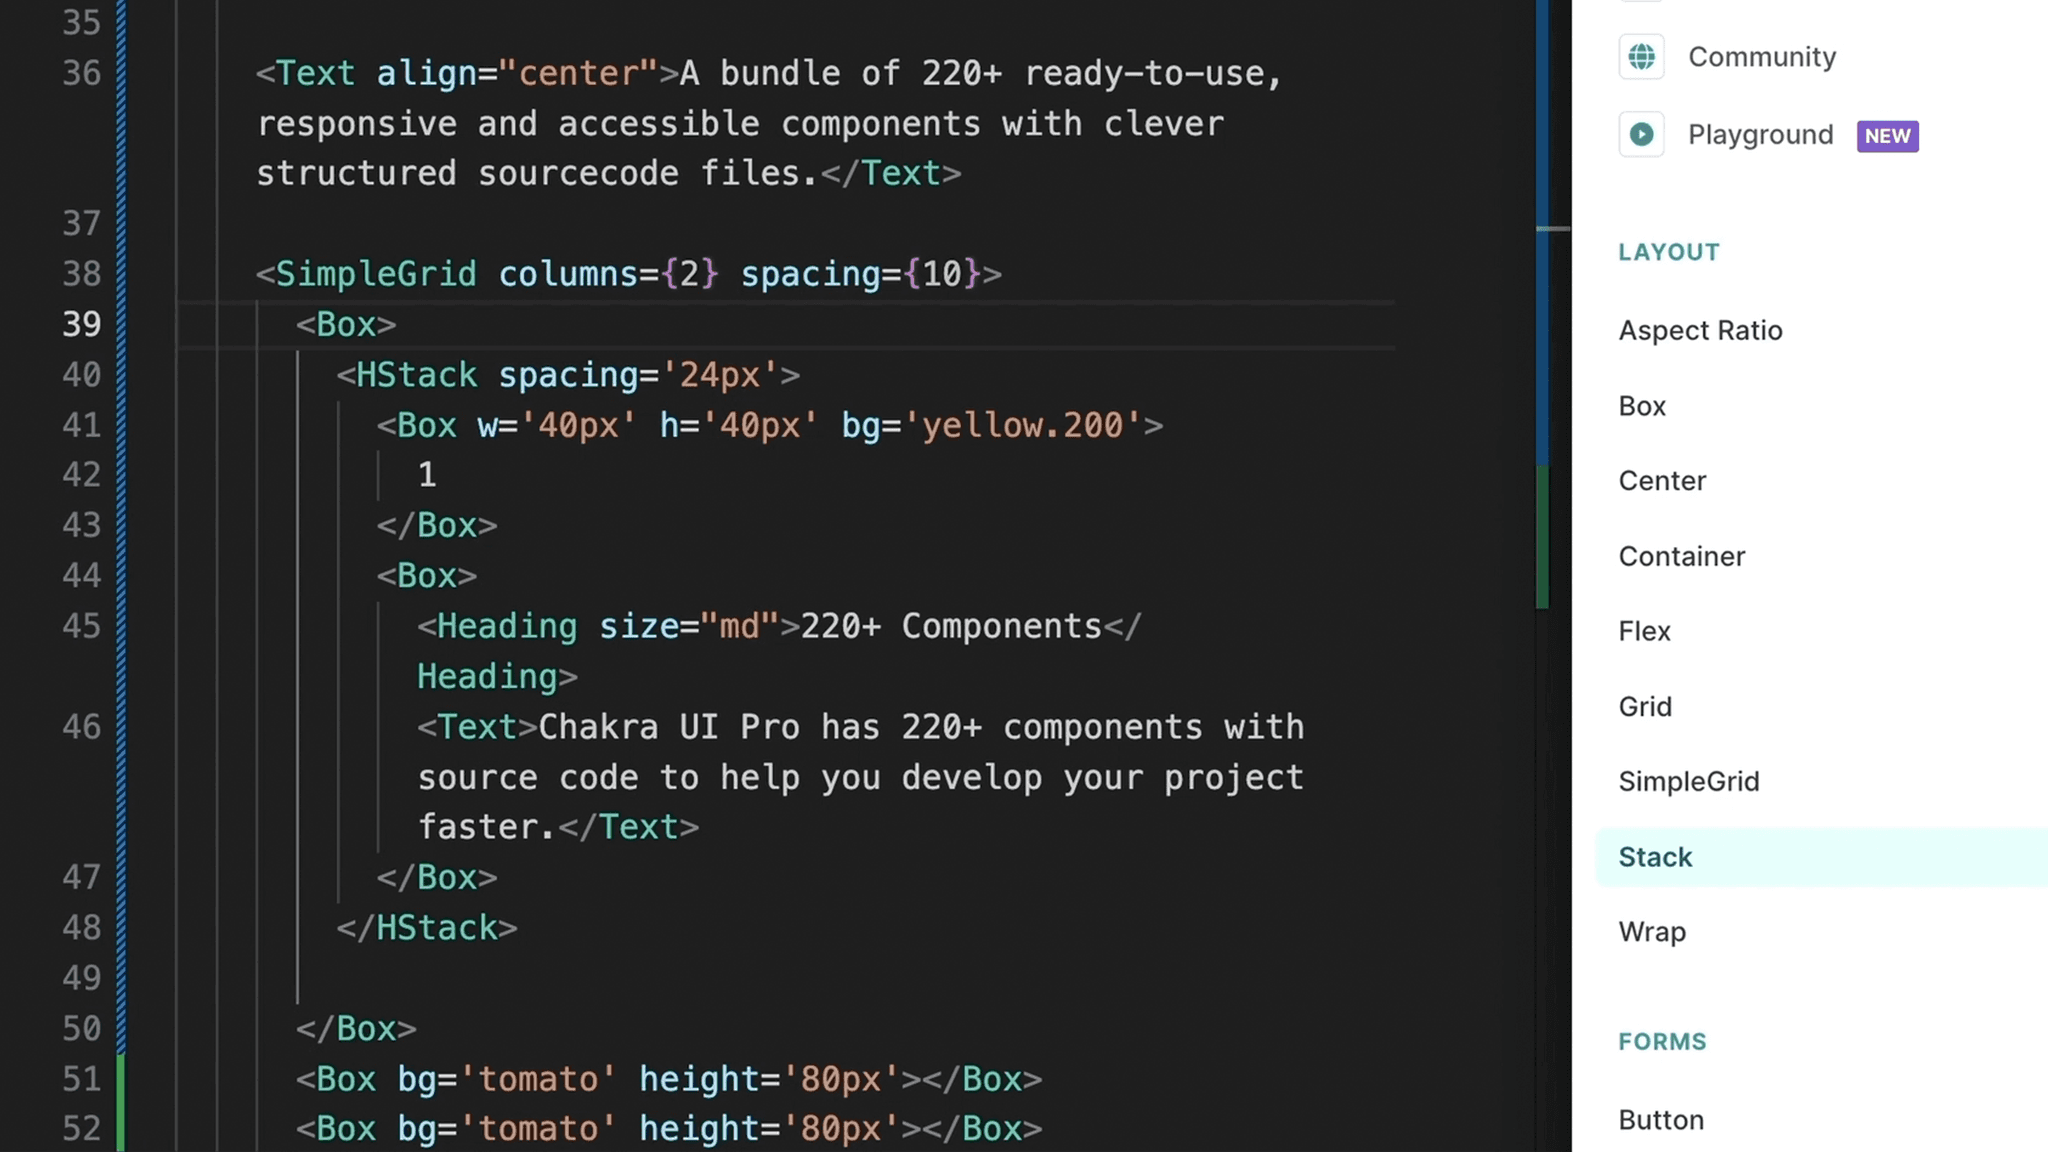Image resolution: width=2048 pixels, height=1152 pixels.
Task: Navigate to Aspect Ratio documentation
Action: [1700, 330]
